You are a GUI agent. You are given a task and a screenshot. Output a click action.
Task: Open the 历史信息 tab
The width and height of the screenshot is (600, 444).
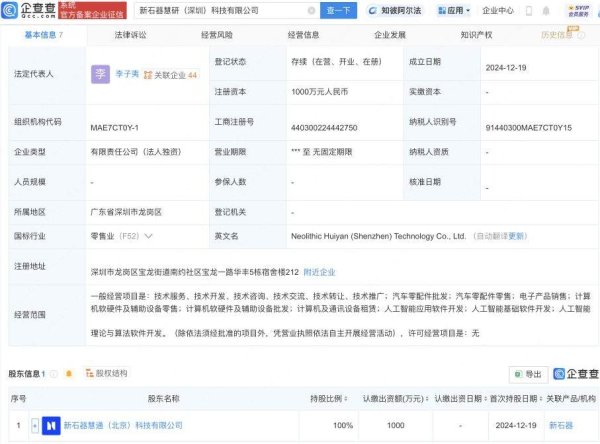coord(557,35)
